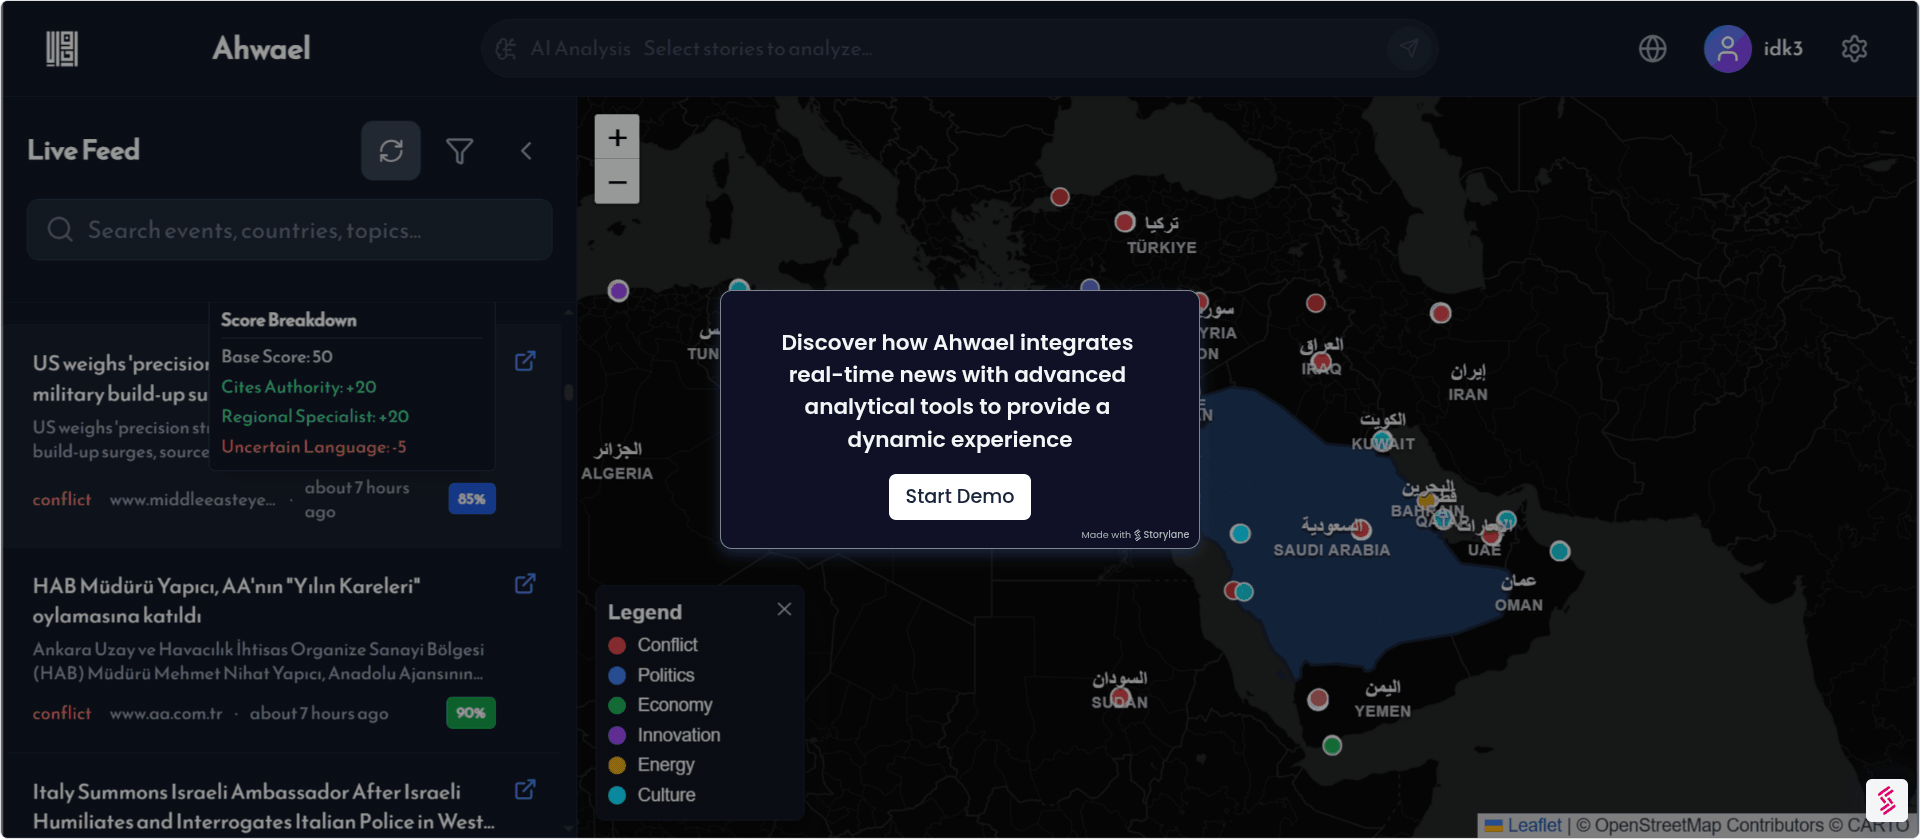Send the AI Analysis request arrow
This screenshot has width=1920, height=839.
click(x=1409, y=48)
